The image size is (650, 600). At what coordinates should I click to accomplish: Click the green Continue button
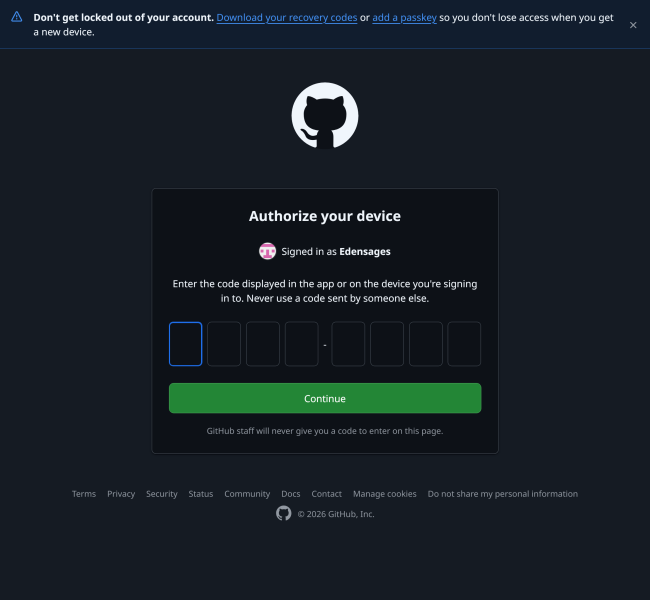click(325, 398)
